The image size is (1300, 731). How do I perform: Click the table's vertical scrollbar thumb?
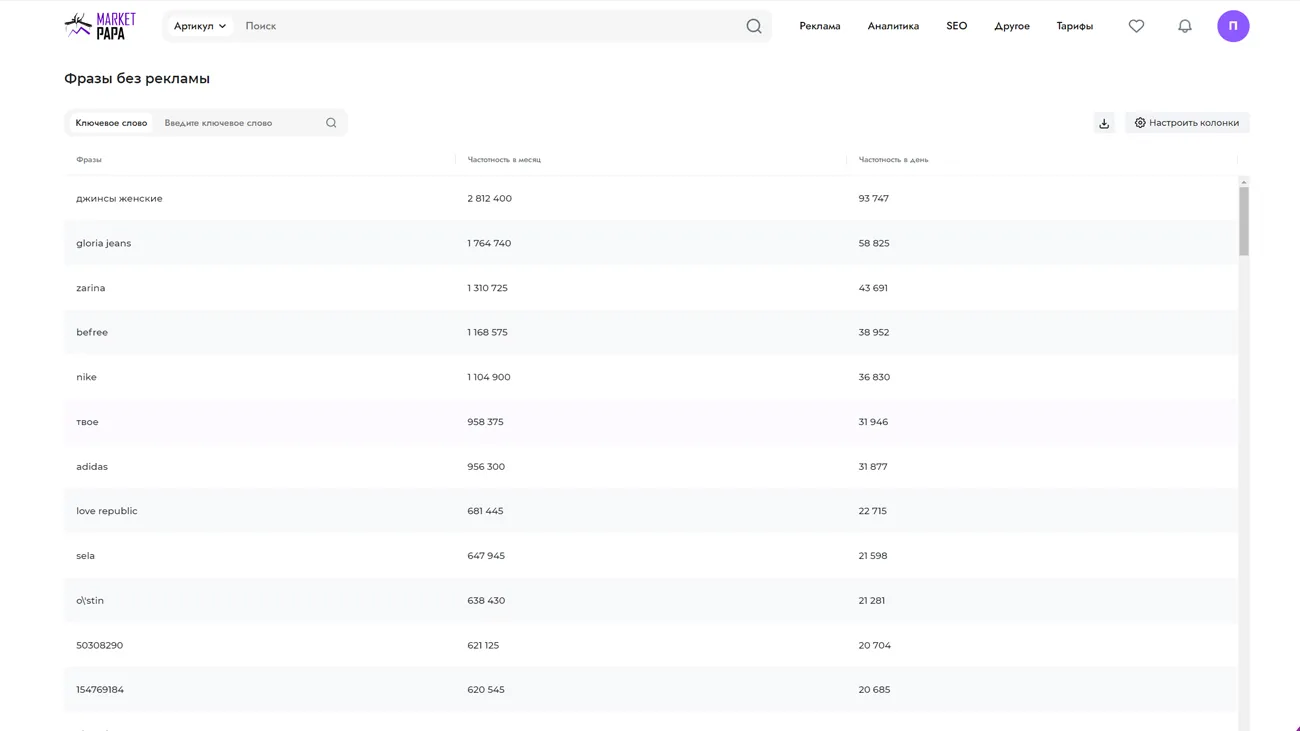[x=1243, y=220]
